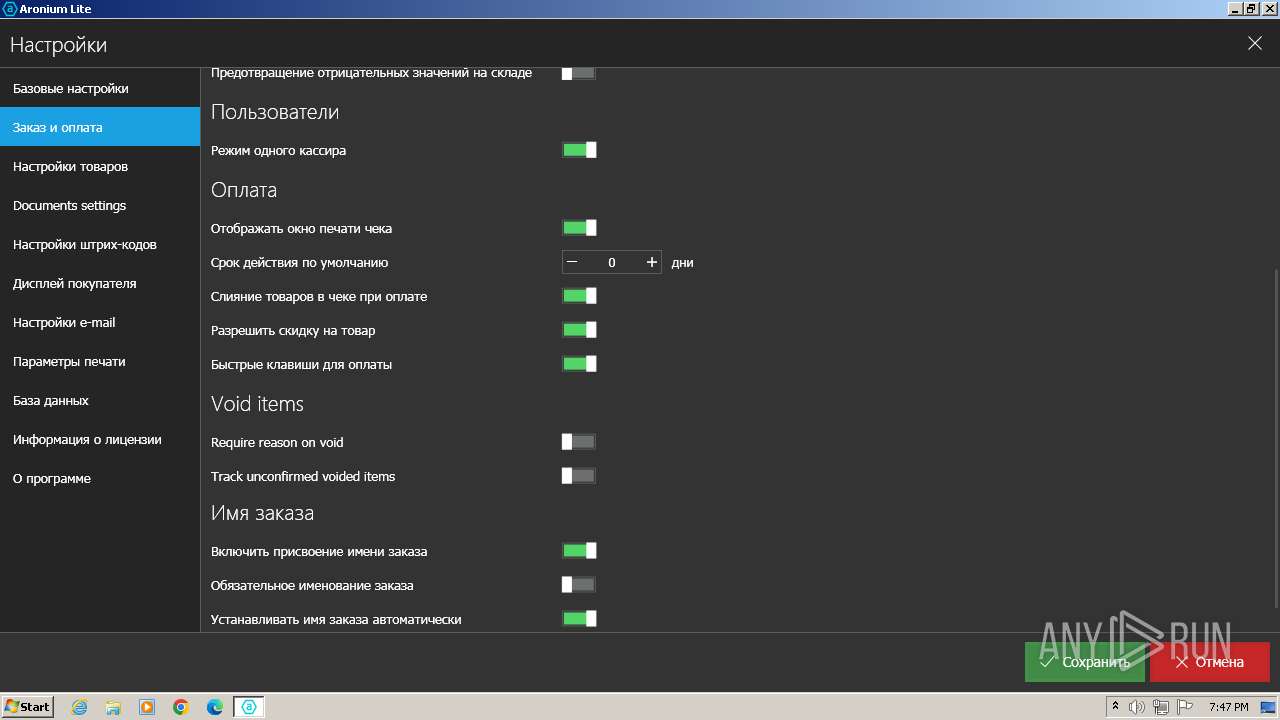Show hidden tray icons arrow
This screenshot has width=1280, height=720.
click(x=1116, y=707)
